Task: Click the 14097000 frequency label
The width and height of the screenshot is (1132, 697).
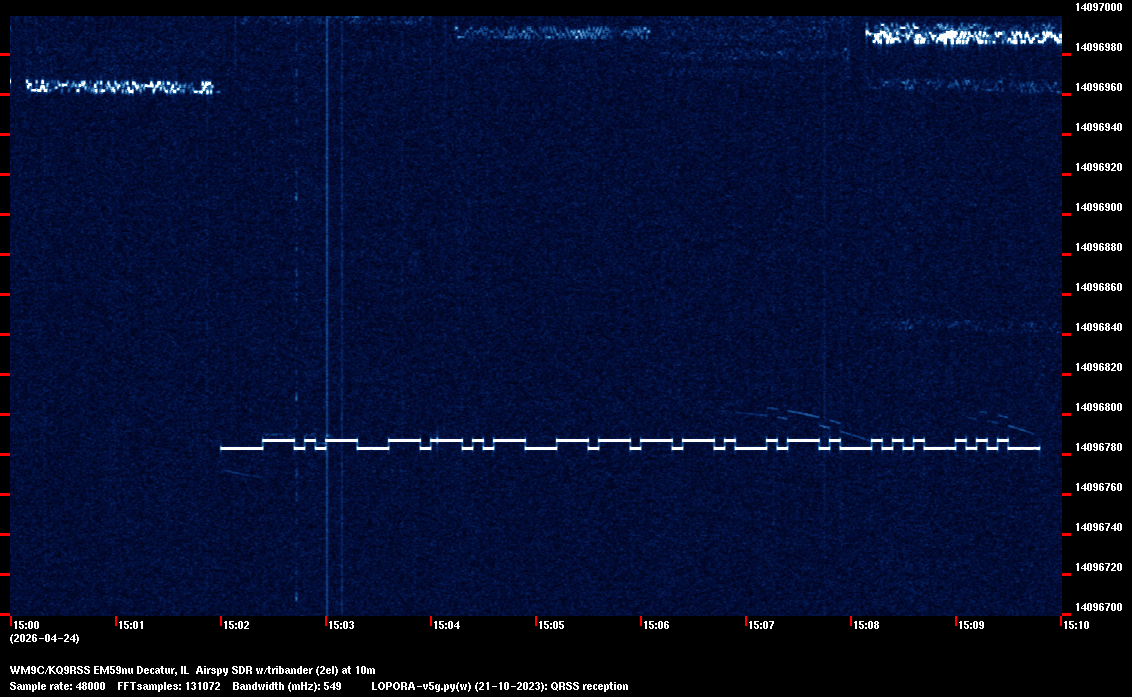Action: click(1098, 7)
